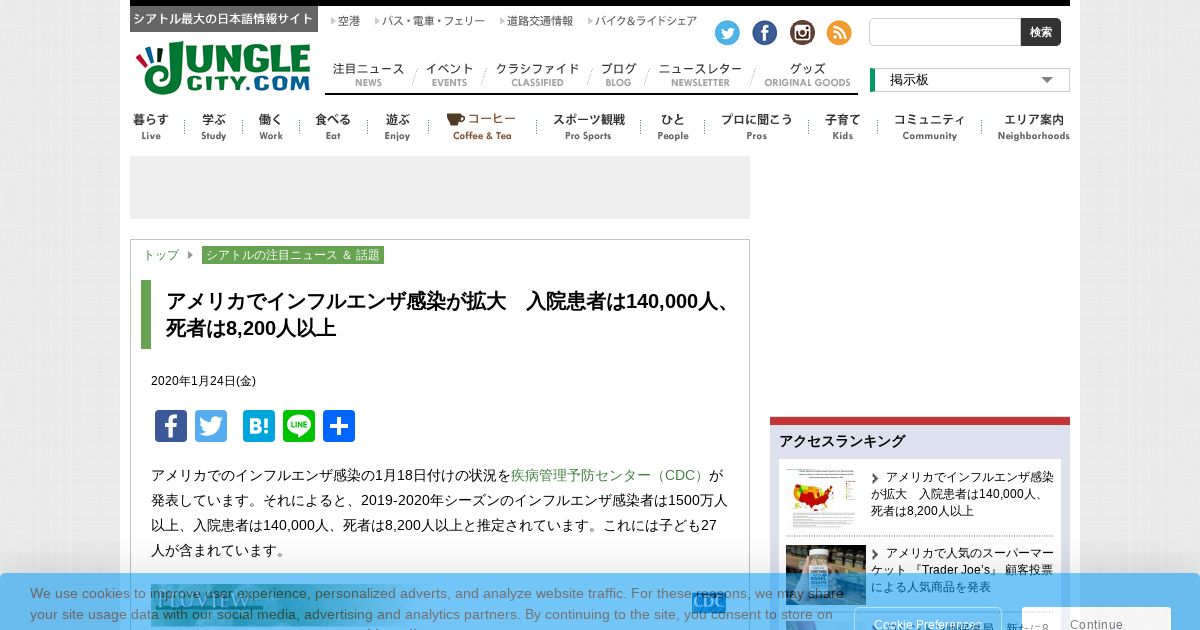
Task: Open 働く Work category
Action: coord(271,127)
